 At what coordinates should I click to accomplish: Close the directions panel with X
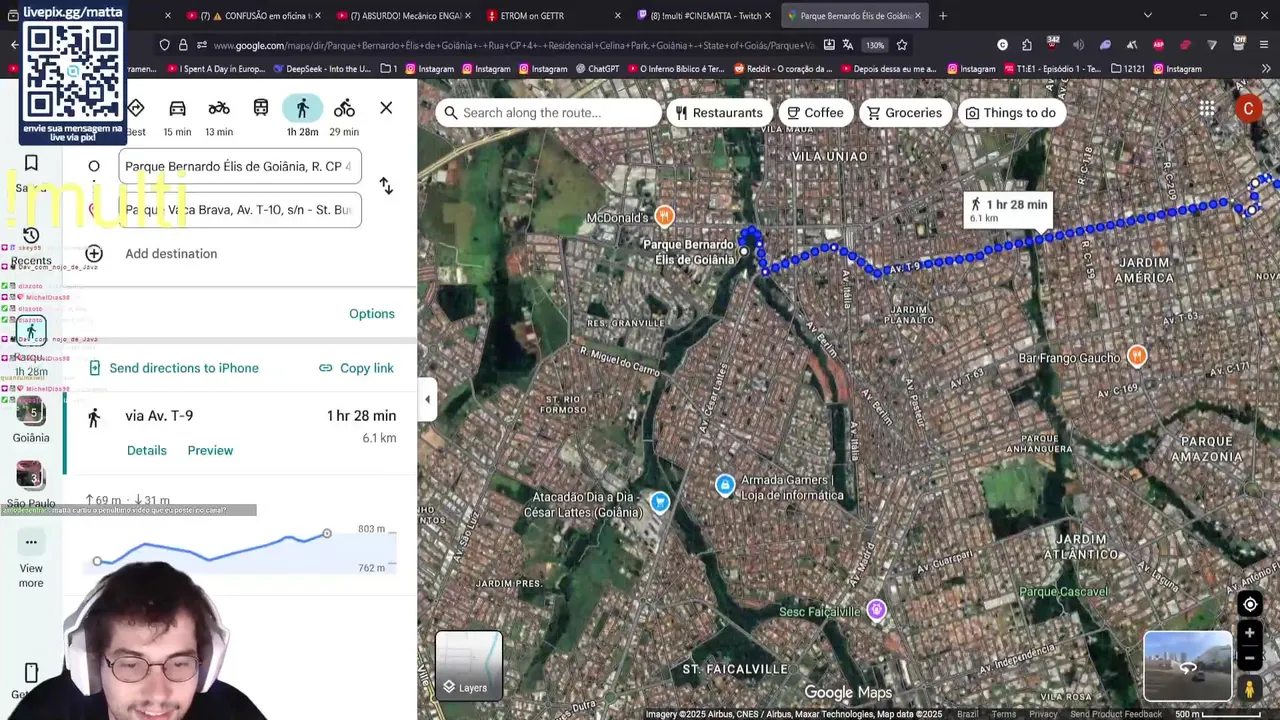coord(386,108)
